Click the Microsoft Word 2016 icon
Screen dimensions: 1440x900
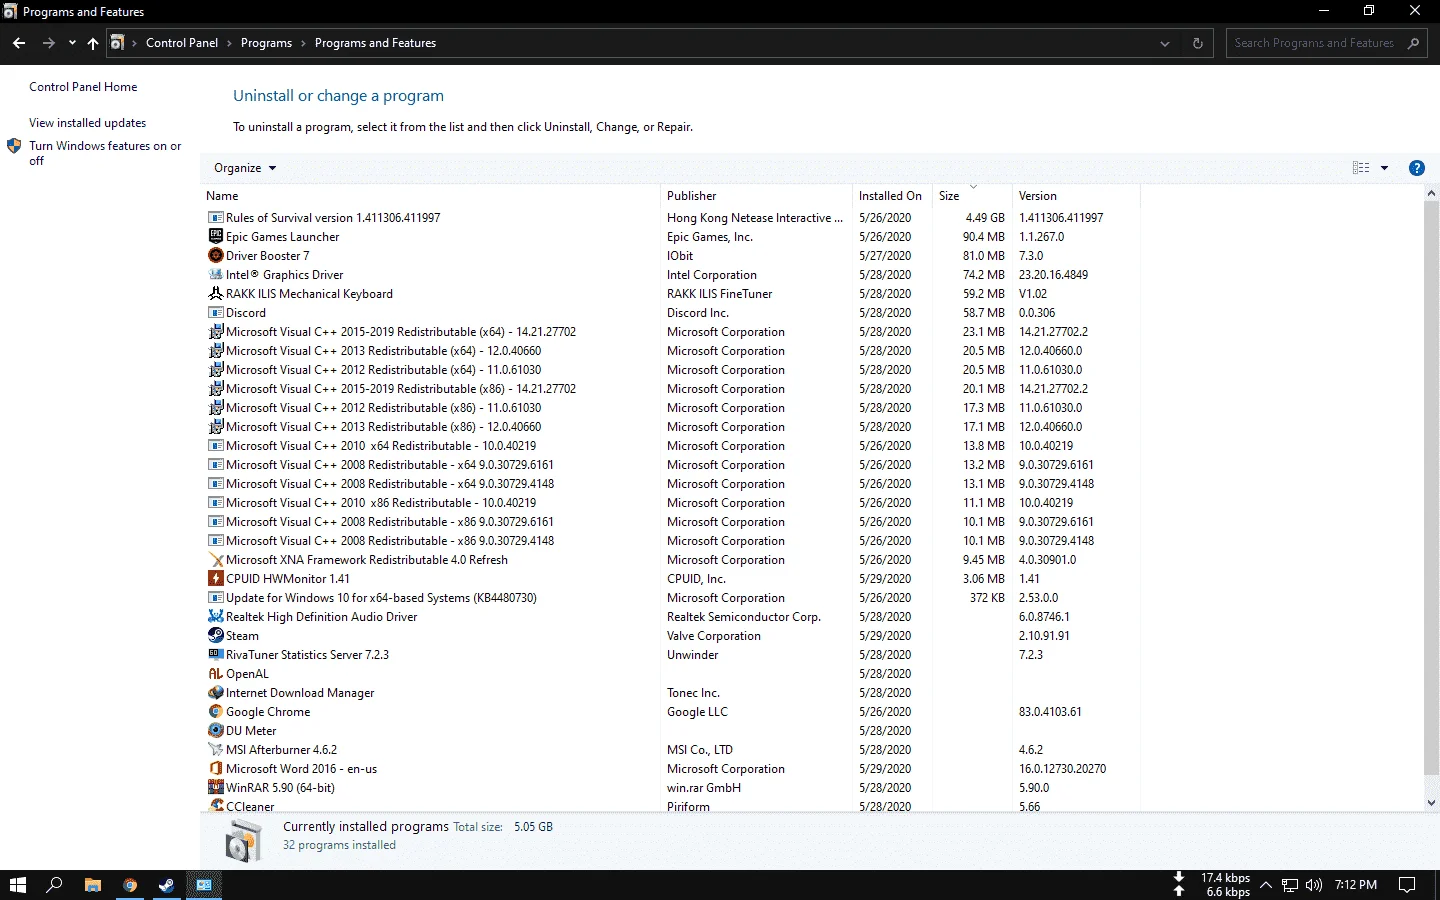point(215,768)
